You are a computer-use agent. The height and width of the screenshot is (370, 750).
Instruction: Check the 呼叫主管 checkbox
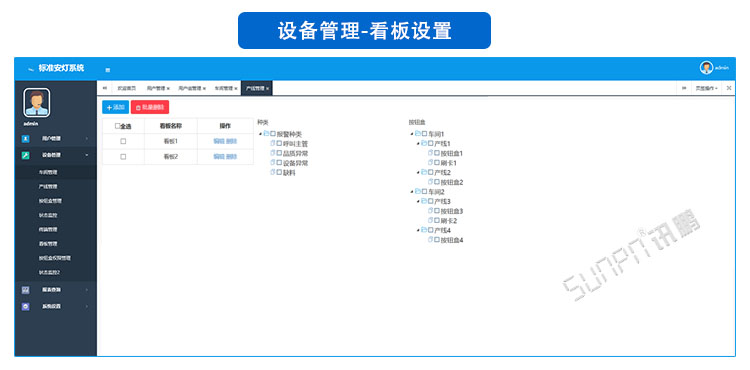coord(279,144)
